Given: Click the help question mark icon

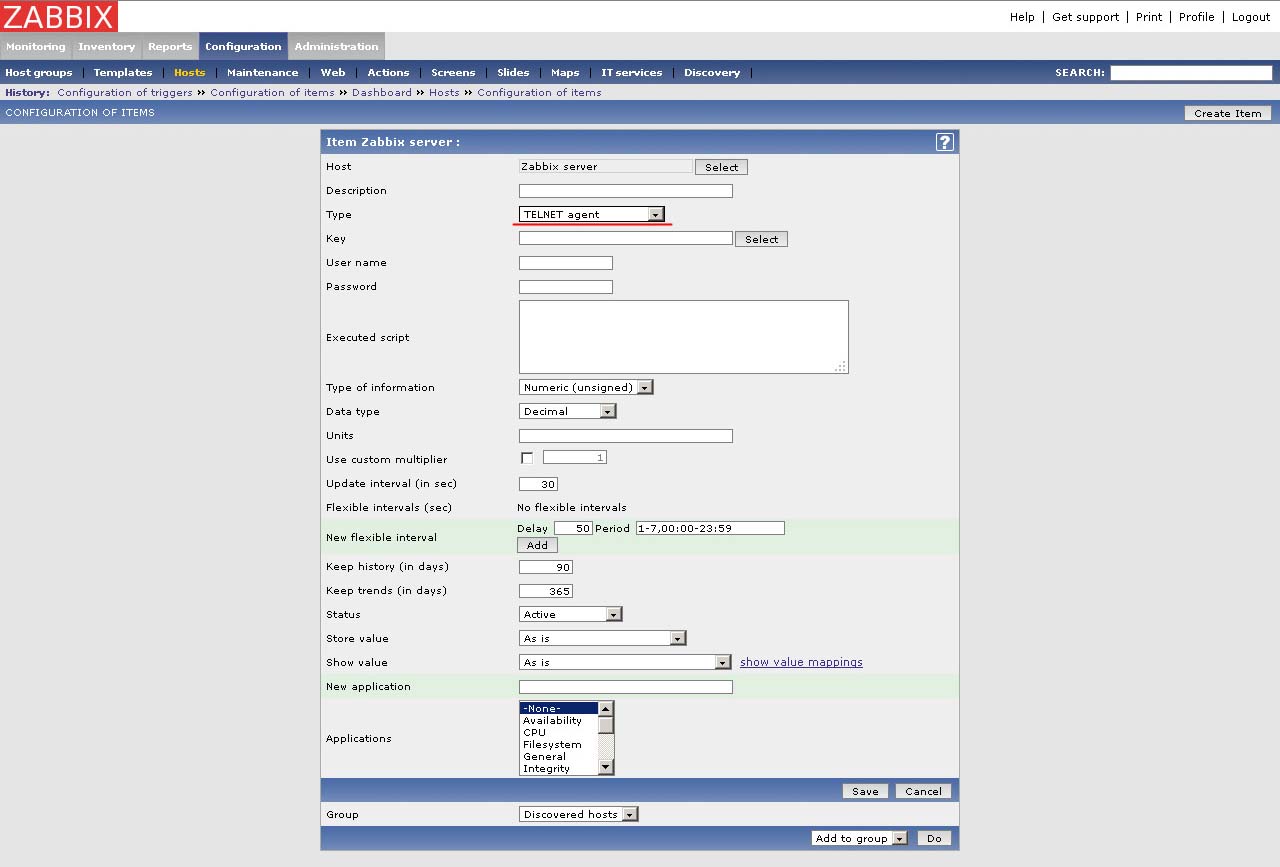Looking at the screenshot, I should [944, 142].
